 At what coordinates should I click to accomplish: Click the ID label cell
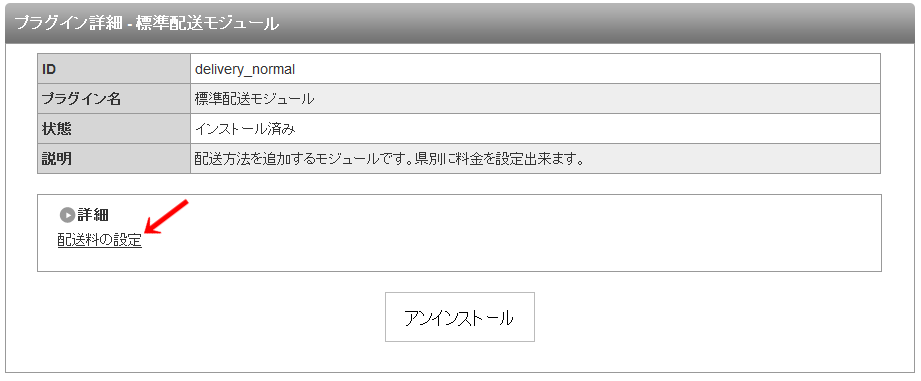(x=114, y=69)
